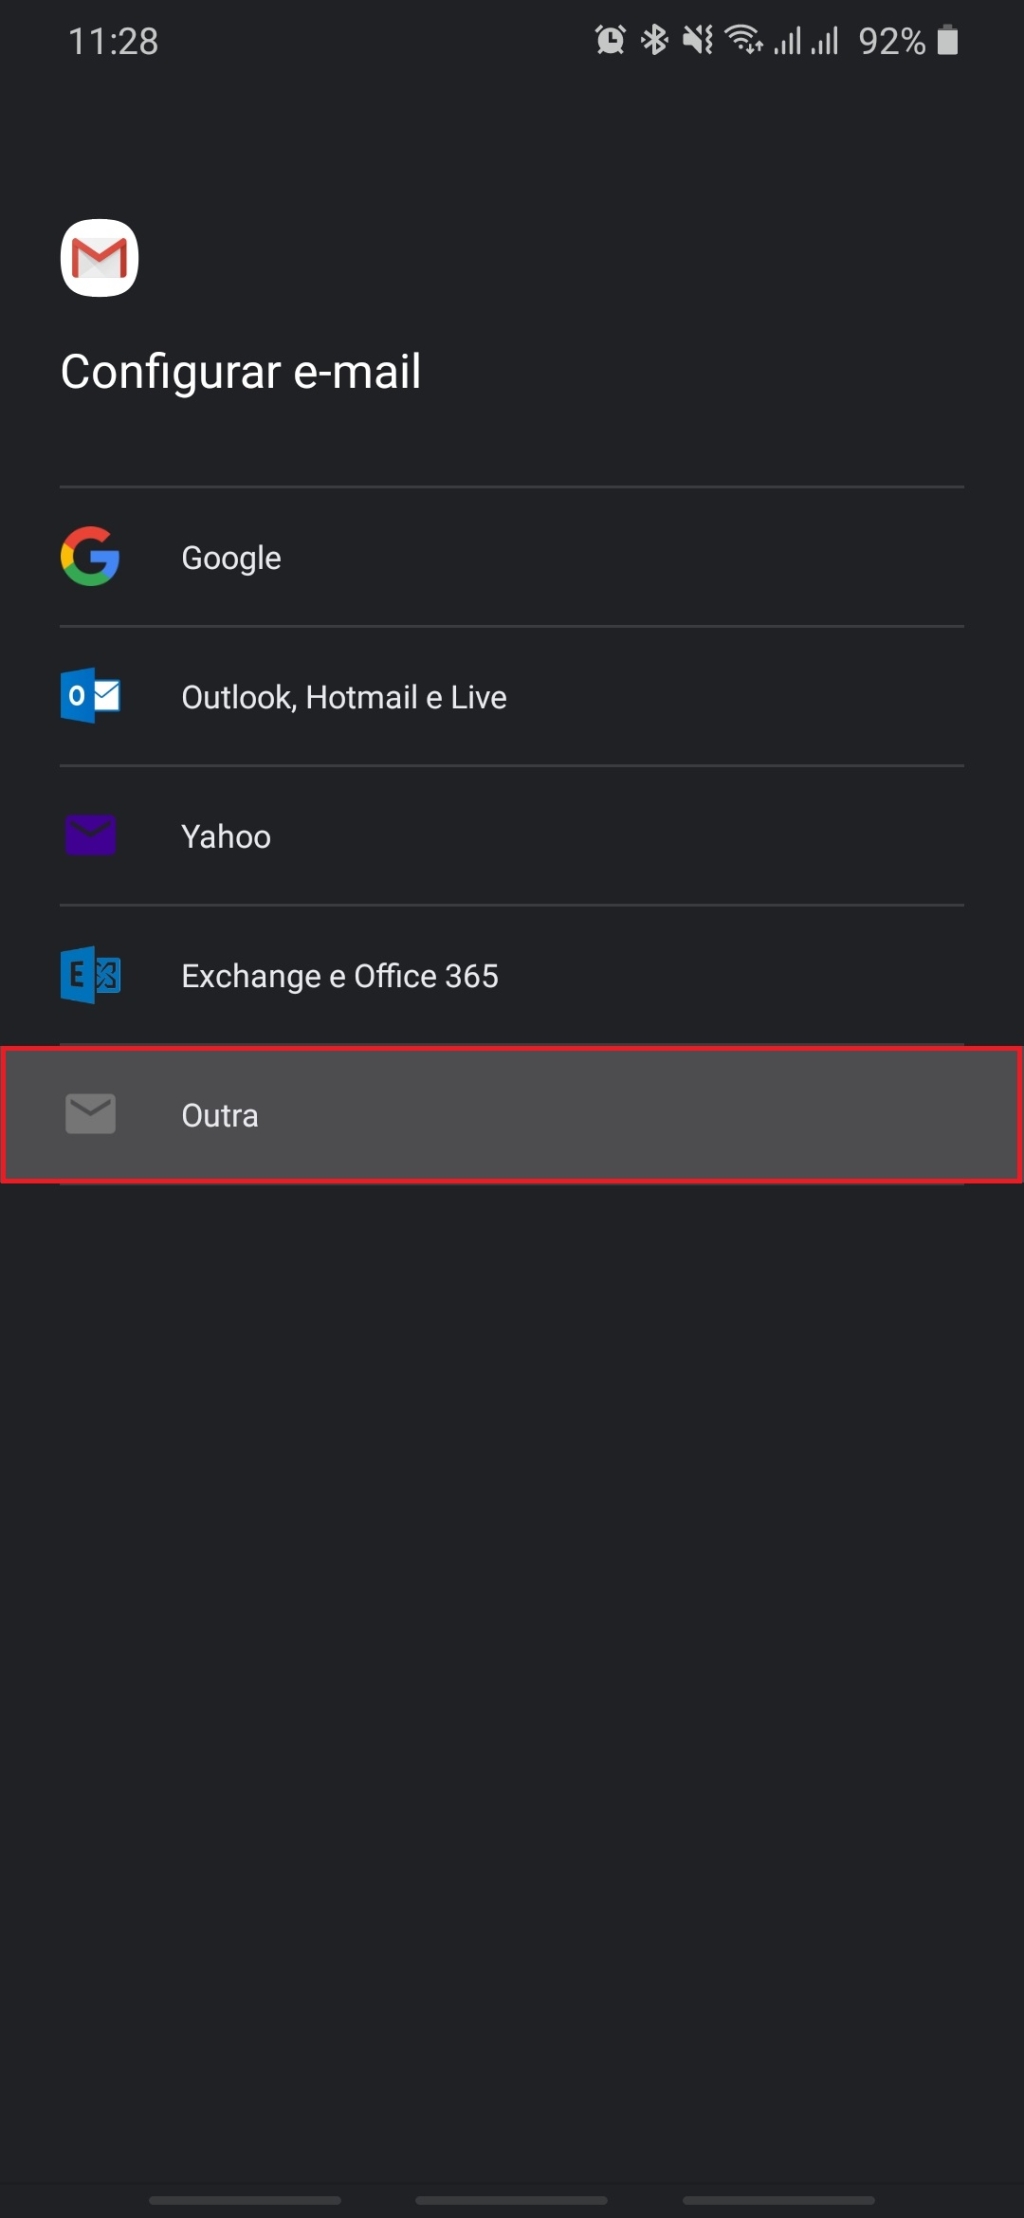Tap the center home navigation bar
1024x2218 pixels.
pyautogui.click(x=511, y=2200)
